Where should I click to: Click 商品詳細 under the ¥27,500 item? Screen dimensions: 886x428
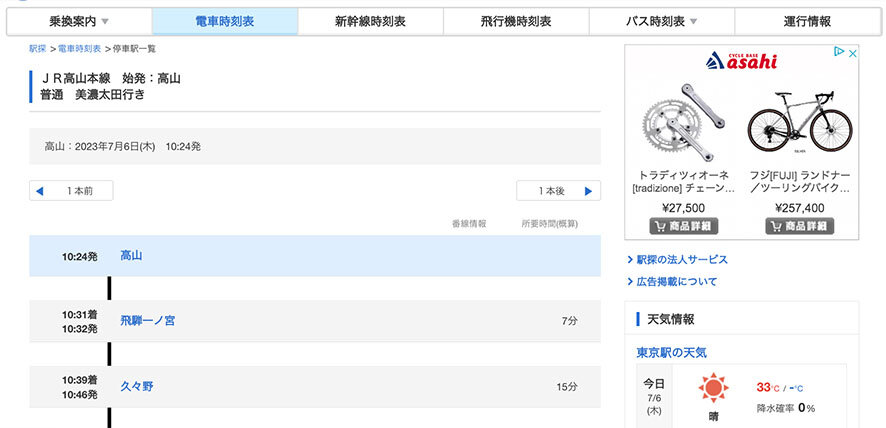(x=684, y=226)
